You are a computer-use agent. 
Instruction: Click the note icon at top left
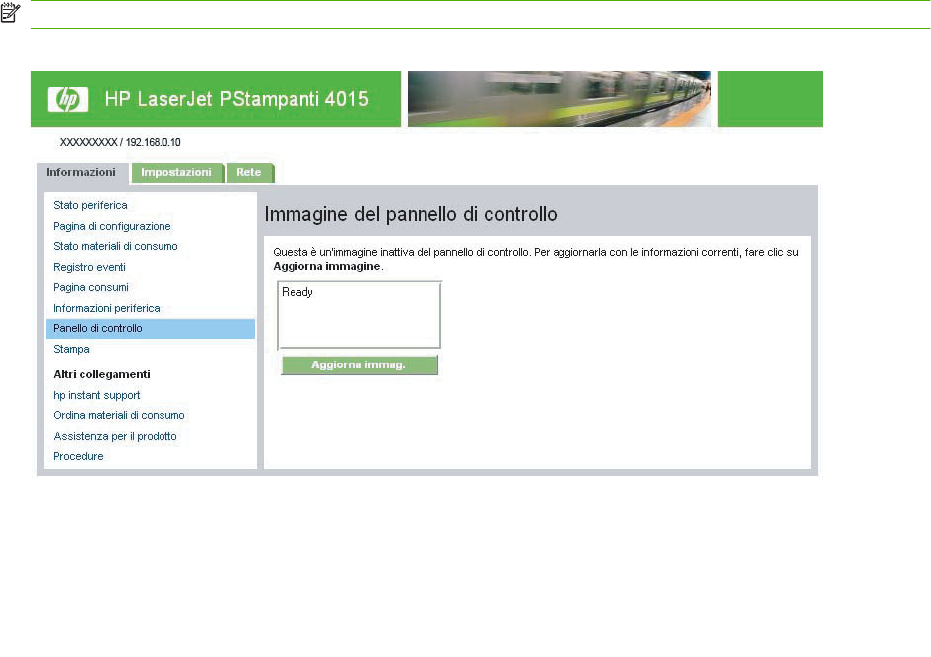11,12
